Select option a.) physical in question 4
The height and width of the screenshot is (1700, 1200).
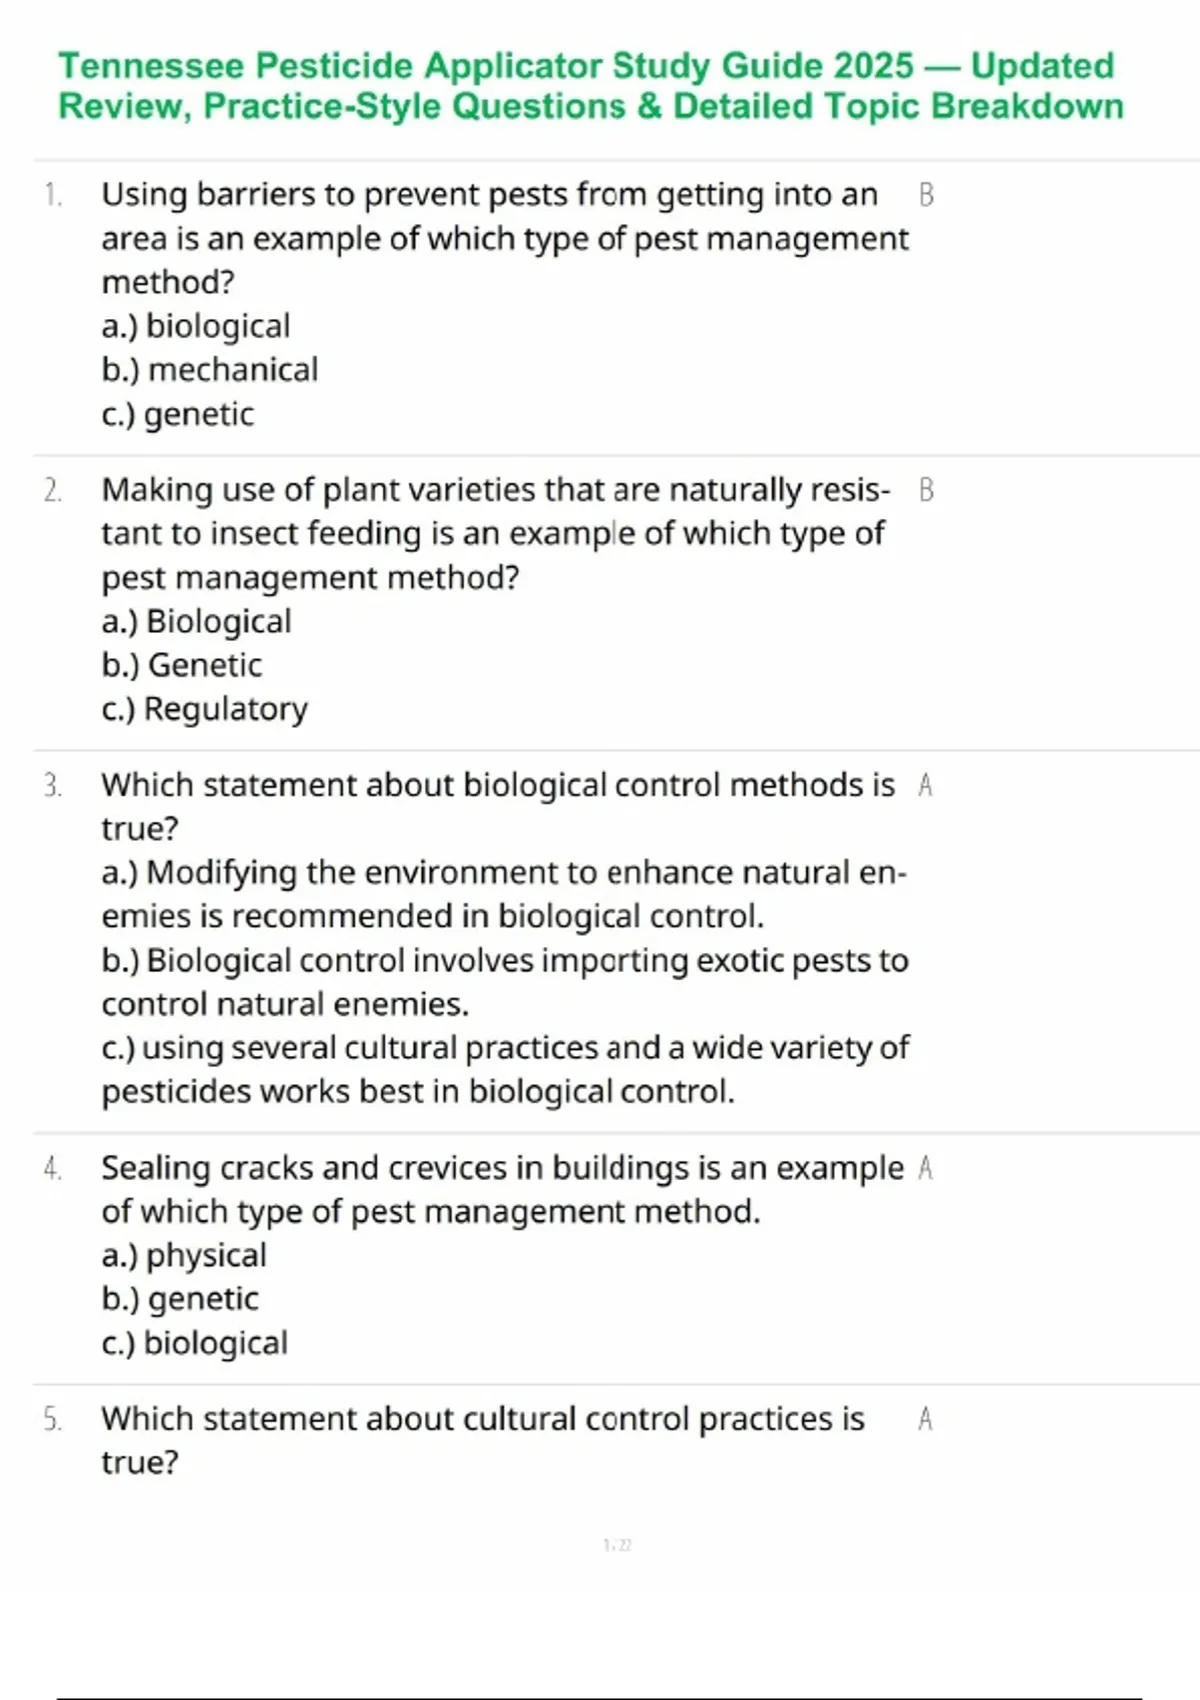[184, 1255]
